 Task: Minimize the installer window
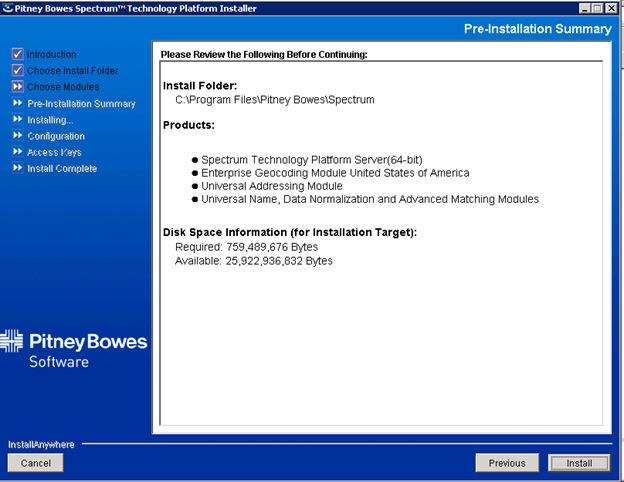tap(583, 8)
